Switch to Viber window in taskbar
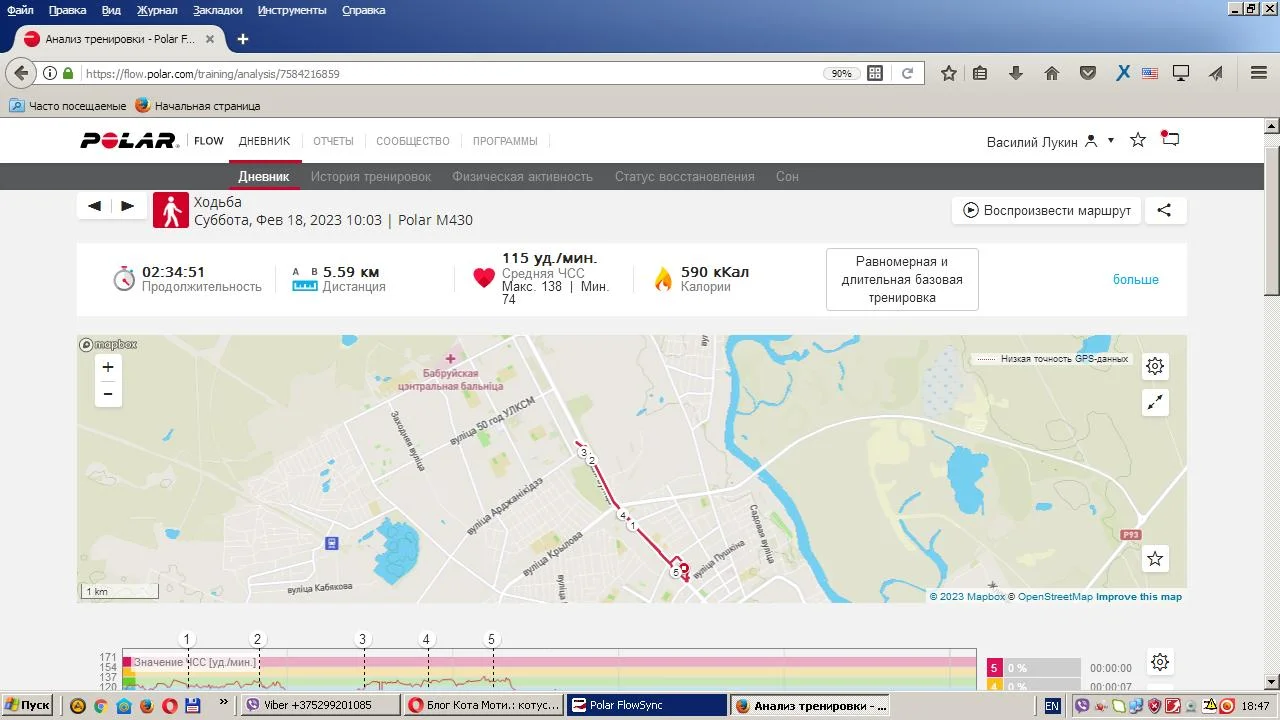1280x720 pixels. pyautogui.click(x=322, y=705)
